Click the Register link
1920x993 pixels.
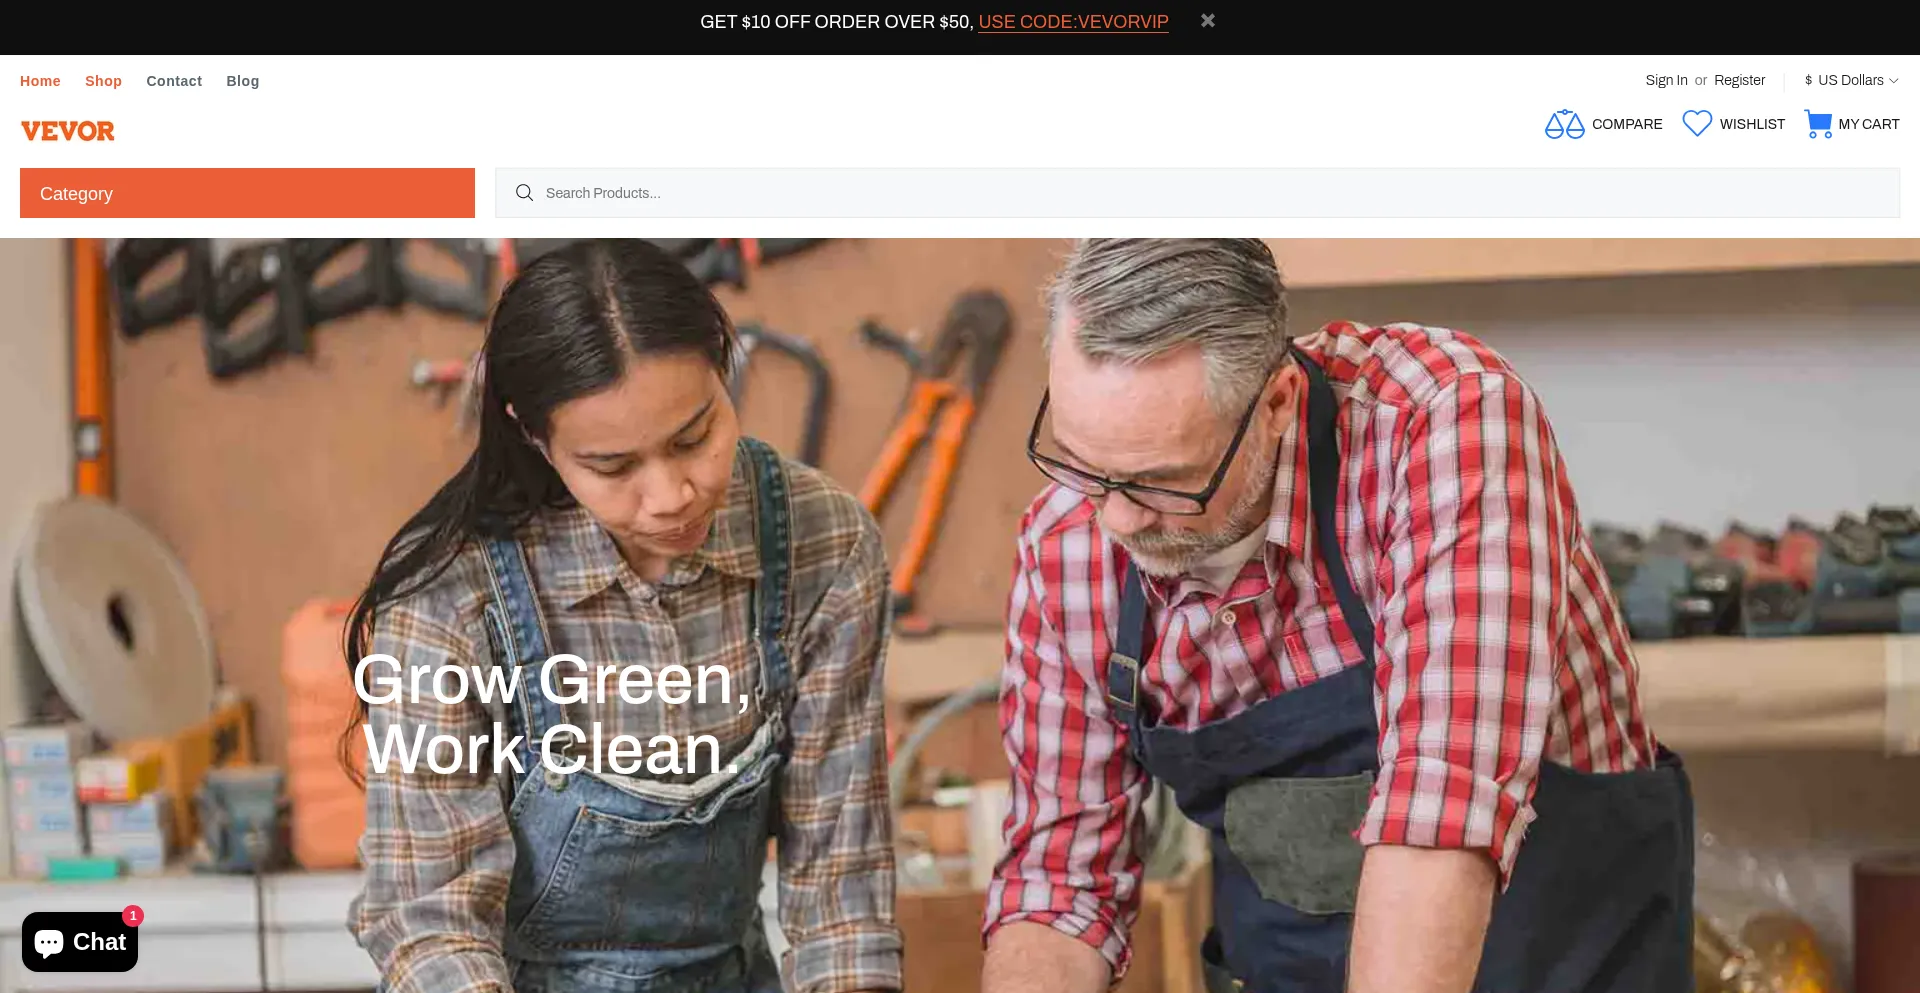click(1739, 80)
